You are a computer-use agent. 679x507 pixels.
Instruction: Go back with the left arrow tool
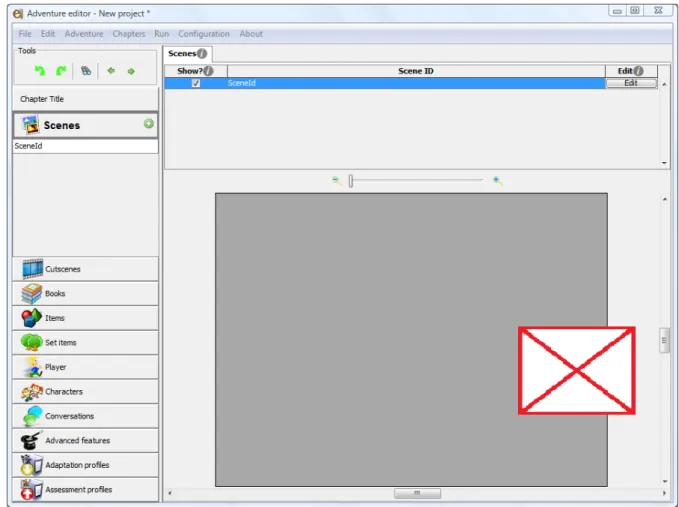(x=111, y=71)
